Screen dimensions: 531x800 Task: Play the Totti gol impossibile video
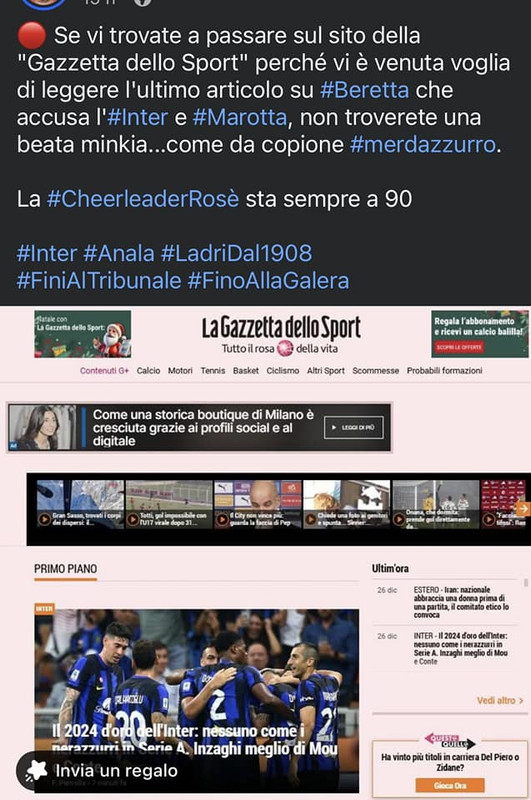pyautogui.click(x=169, y=504)
